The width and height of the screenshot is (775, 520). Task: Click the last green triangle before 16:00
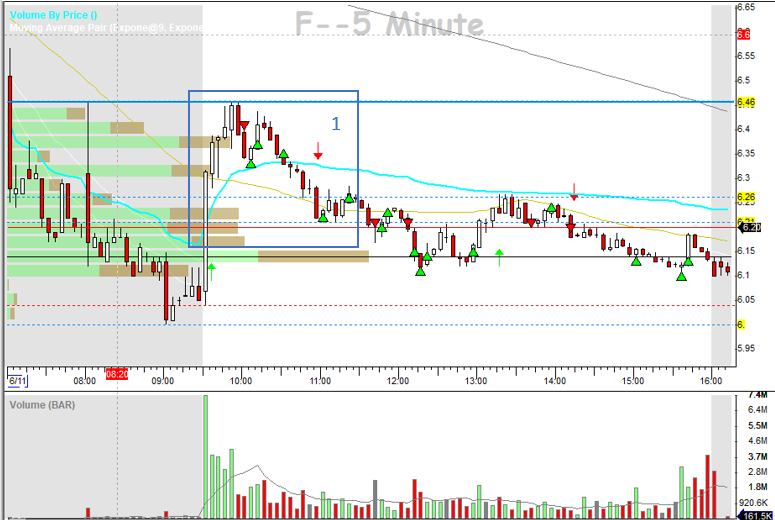pos(689,261)
